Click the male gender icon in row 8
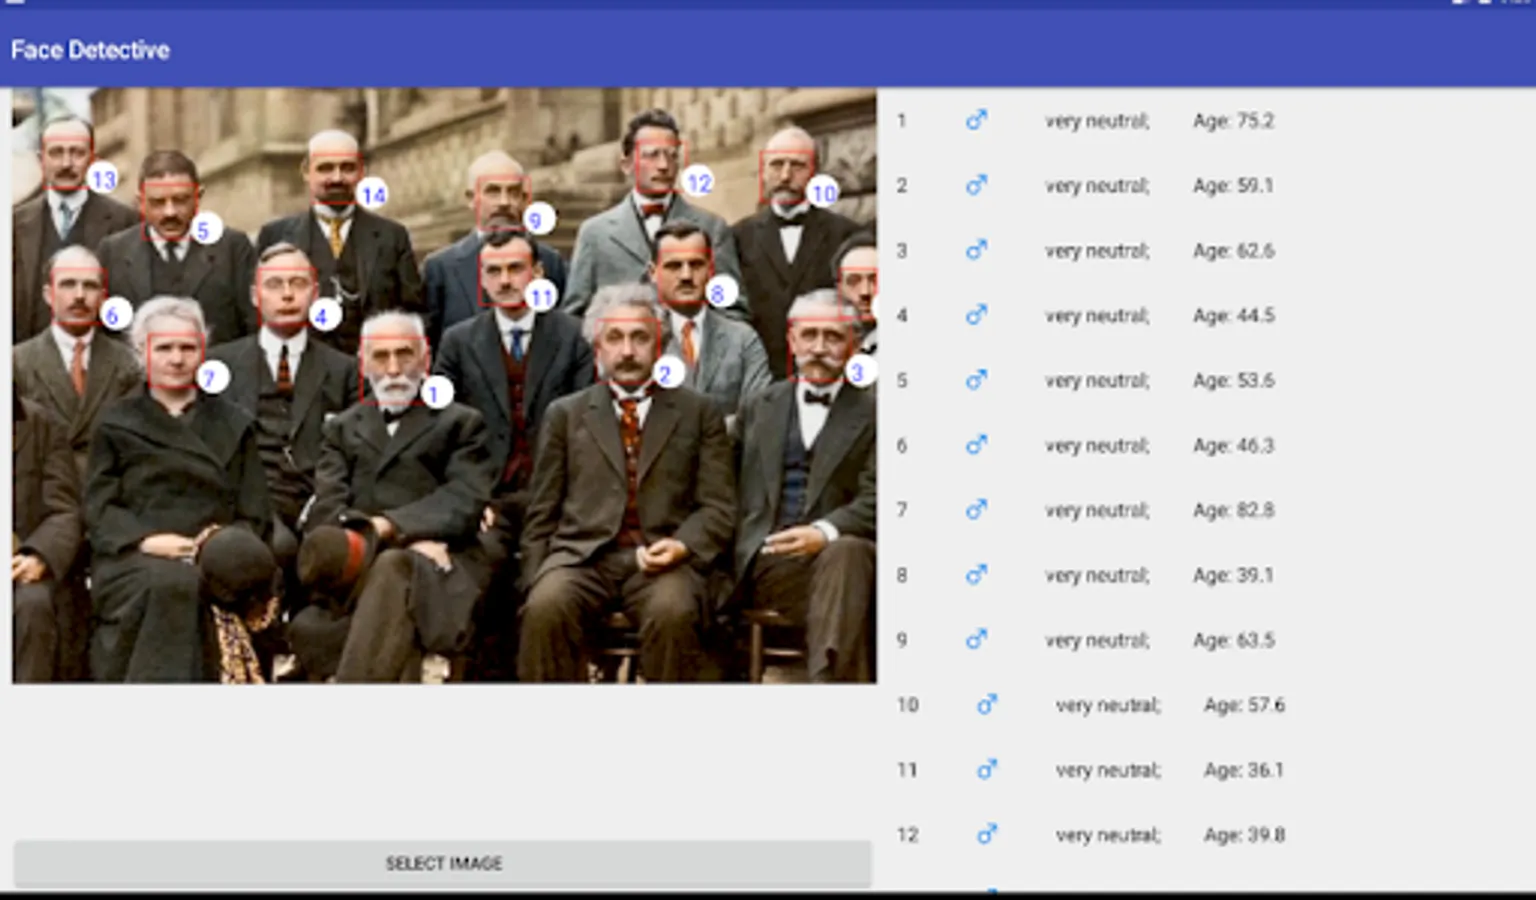Viewport: 1536px width, 900px height. click(x=976, y=575)
